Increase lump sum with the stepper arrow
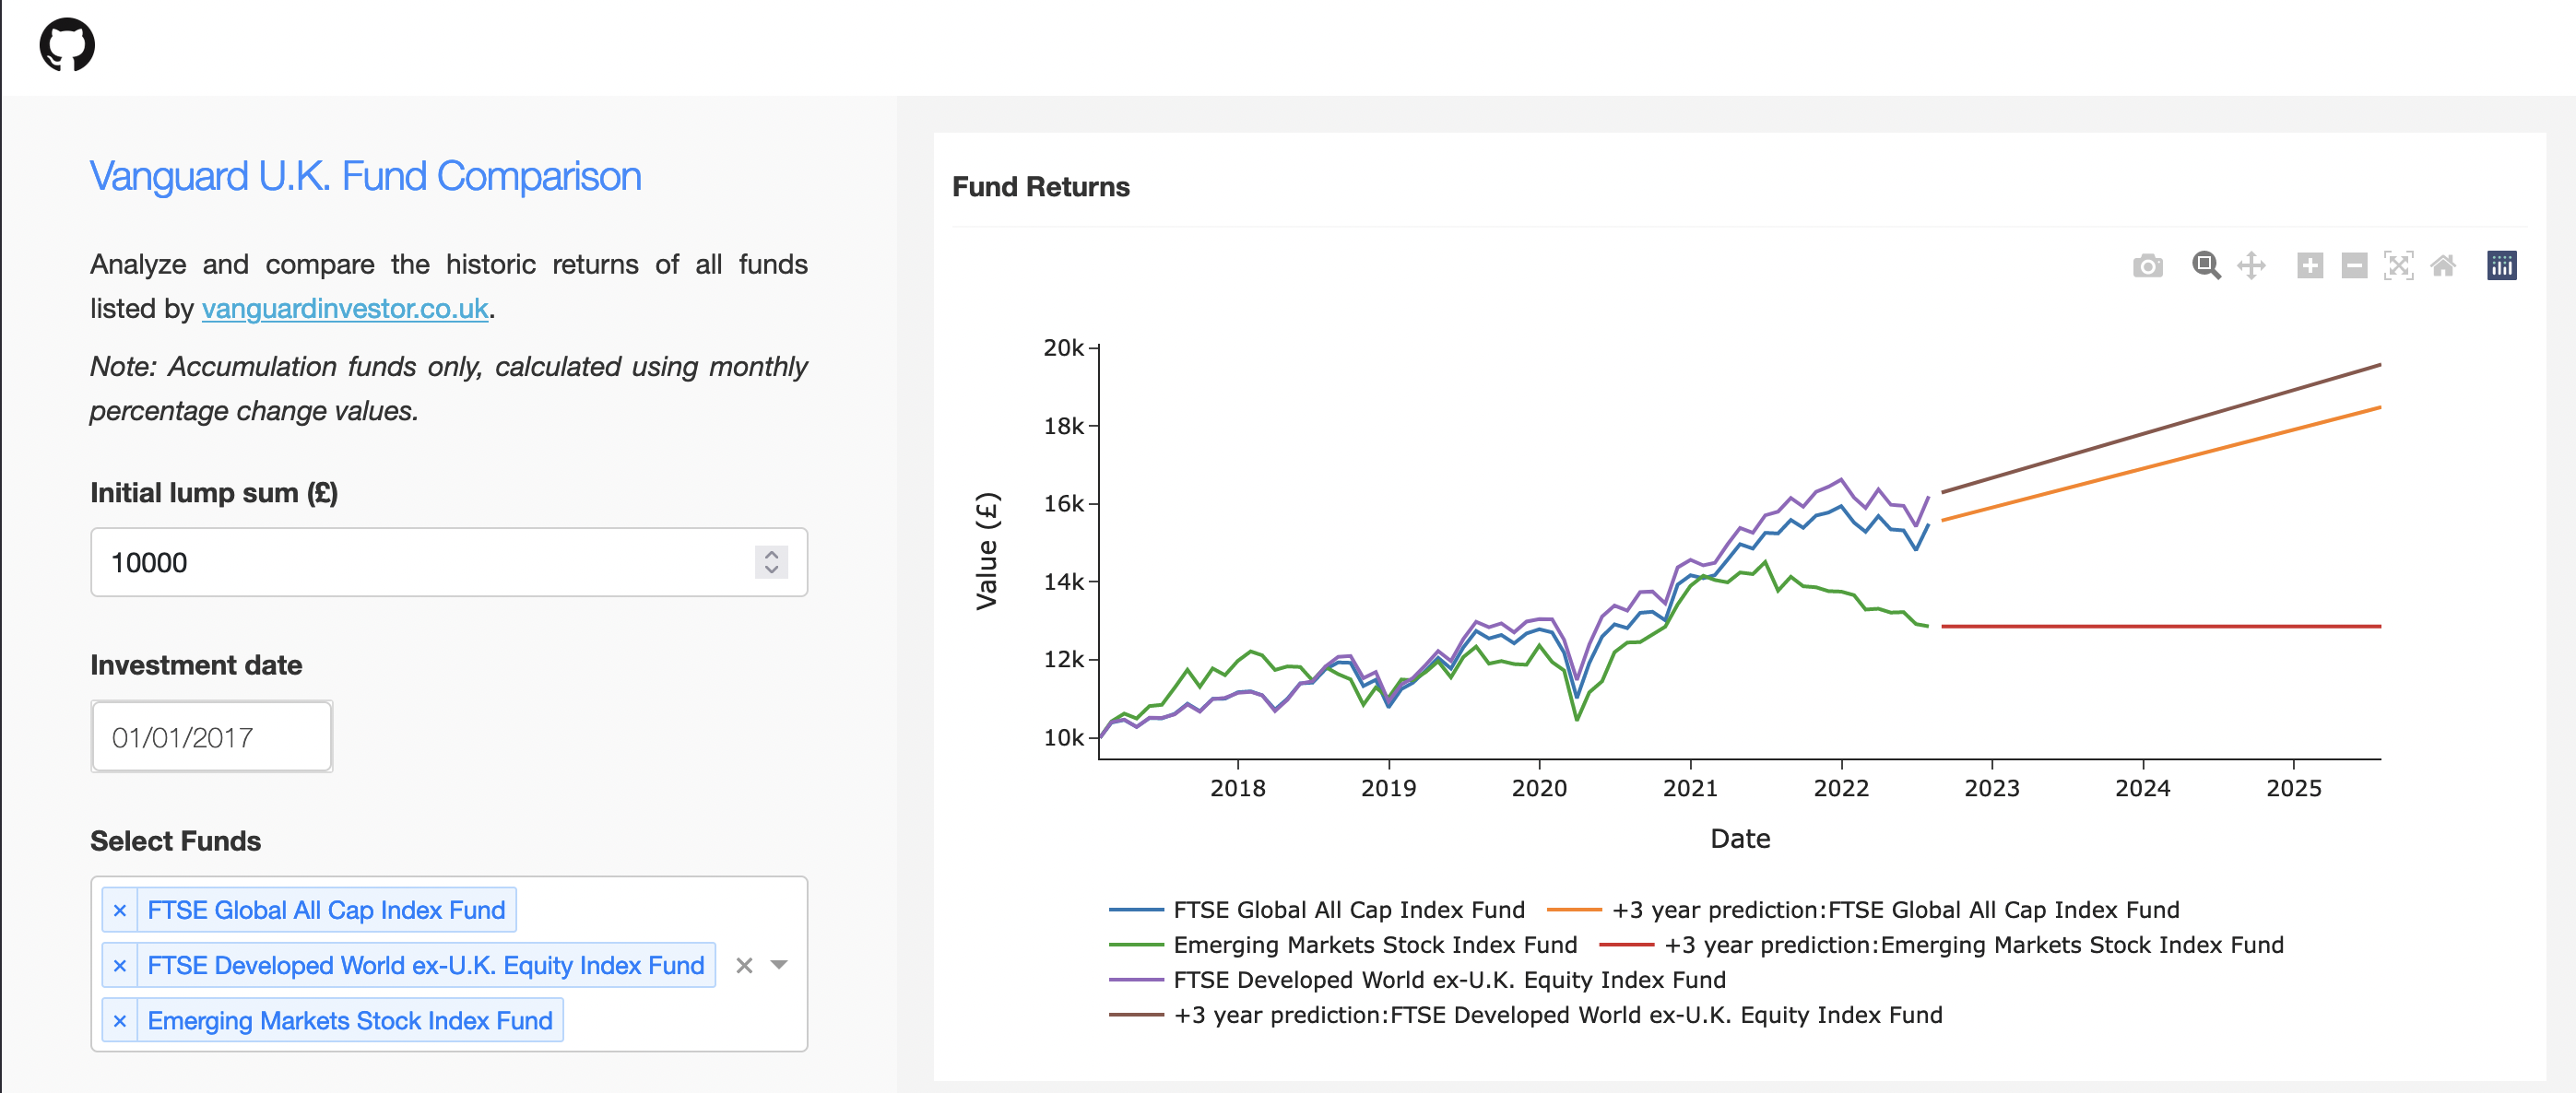The width and height of the screenshot is (2576, 1093). coord(771,554)
